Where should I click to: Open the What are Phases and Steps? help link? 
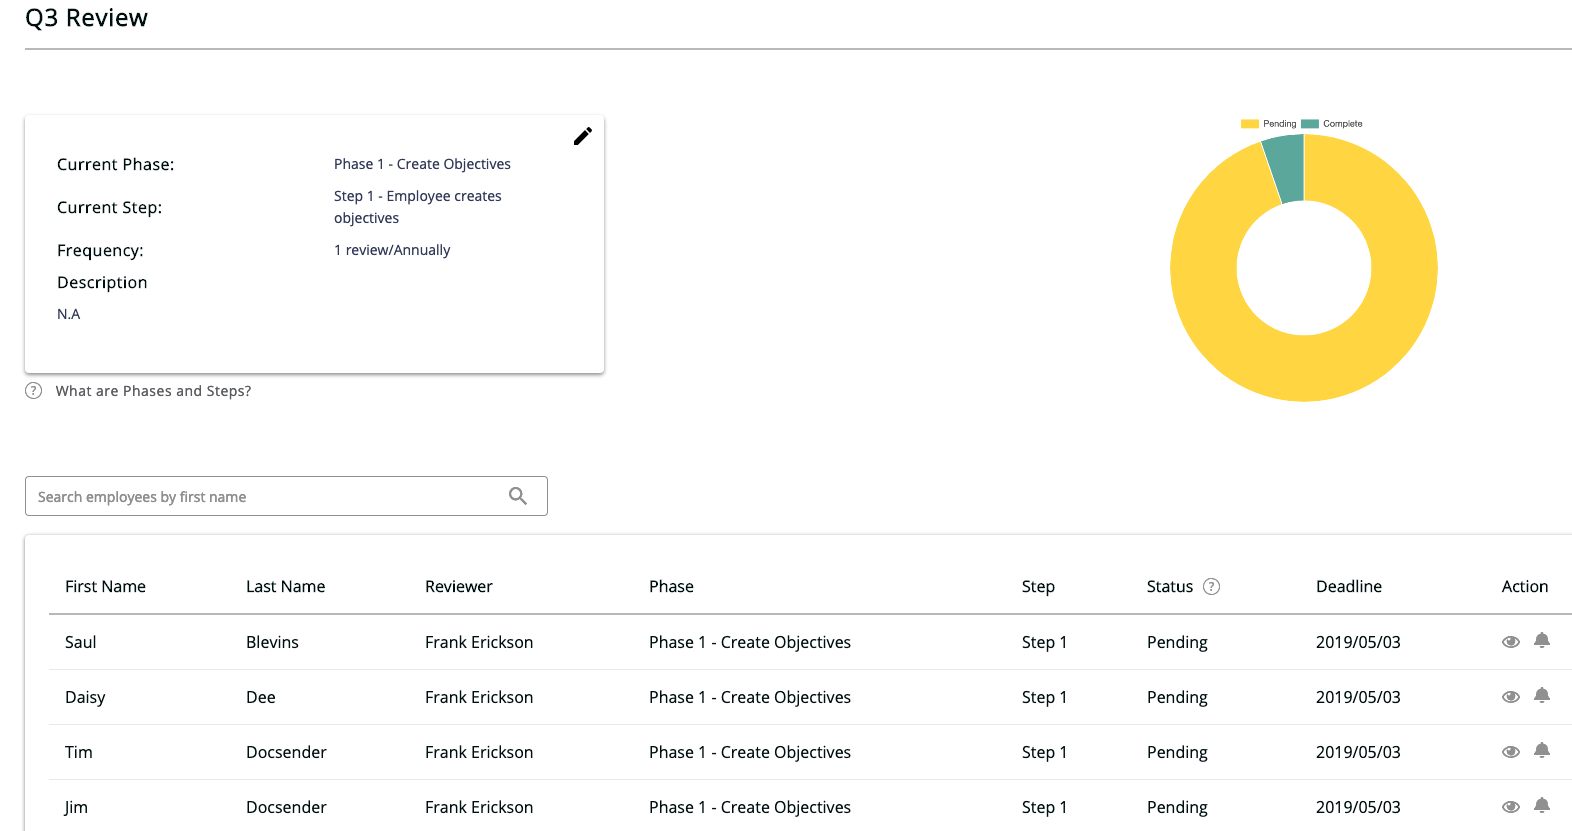(153, 391)
